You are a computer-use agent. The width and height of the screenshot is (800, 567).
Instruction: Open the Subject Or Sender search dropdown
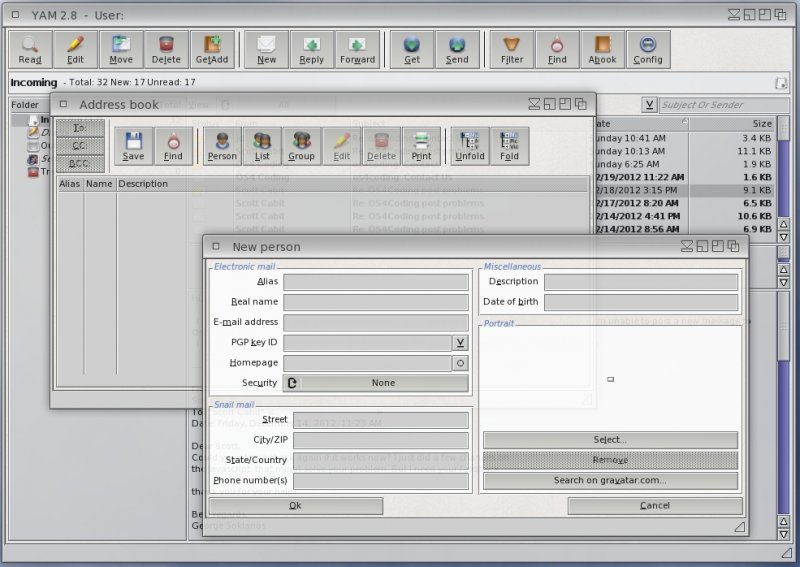[649, 105]
